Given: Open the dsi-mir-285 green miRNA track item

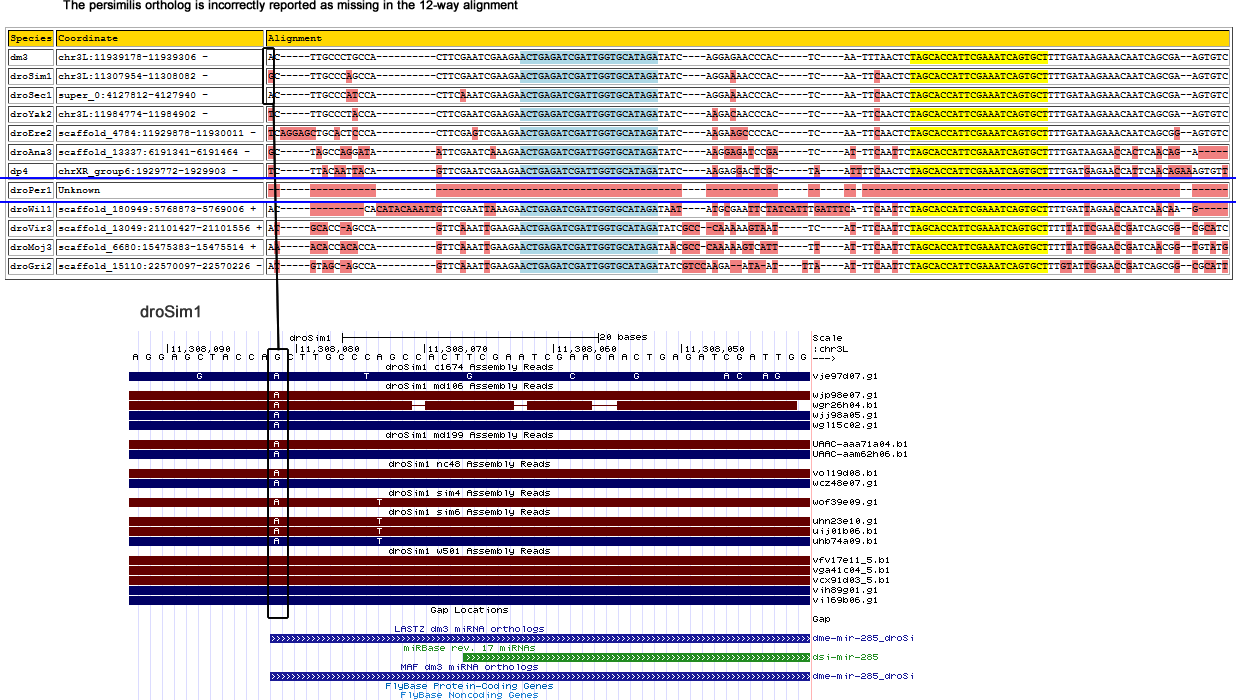Looking at the screenshot, I should (x=636, y=657).
